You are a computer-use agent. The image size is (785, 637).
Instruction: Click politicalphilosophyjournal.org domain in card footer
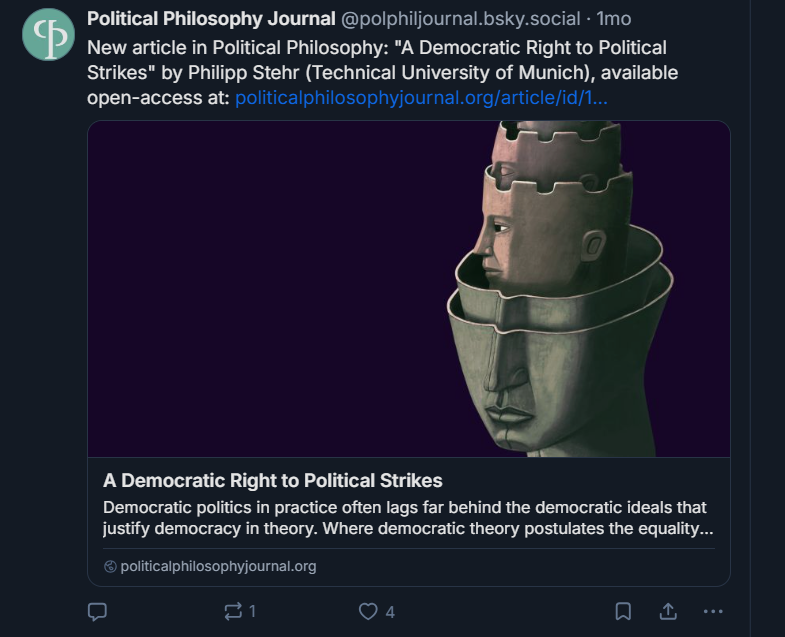pos(218,566)
